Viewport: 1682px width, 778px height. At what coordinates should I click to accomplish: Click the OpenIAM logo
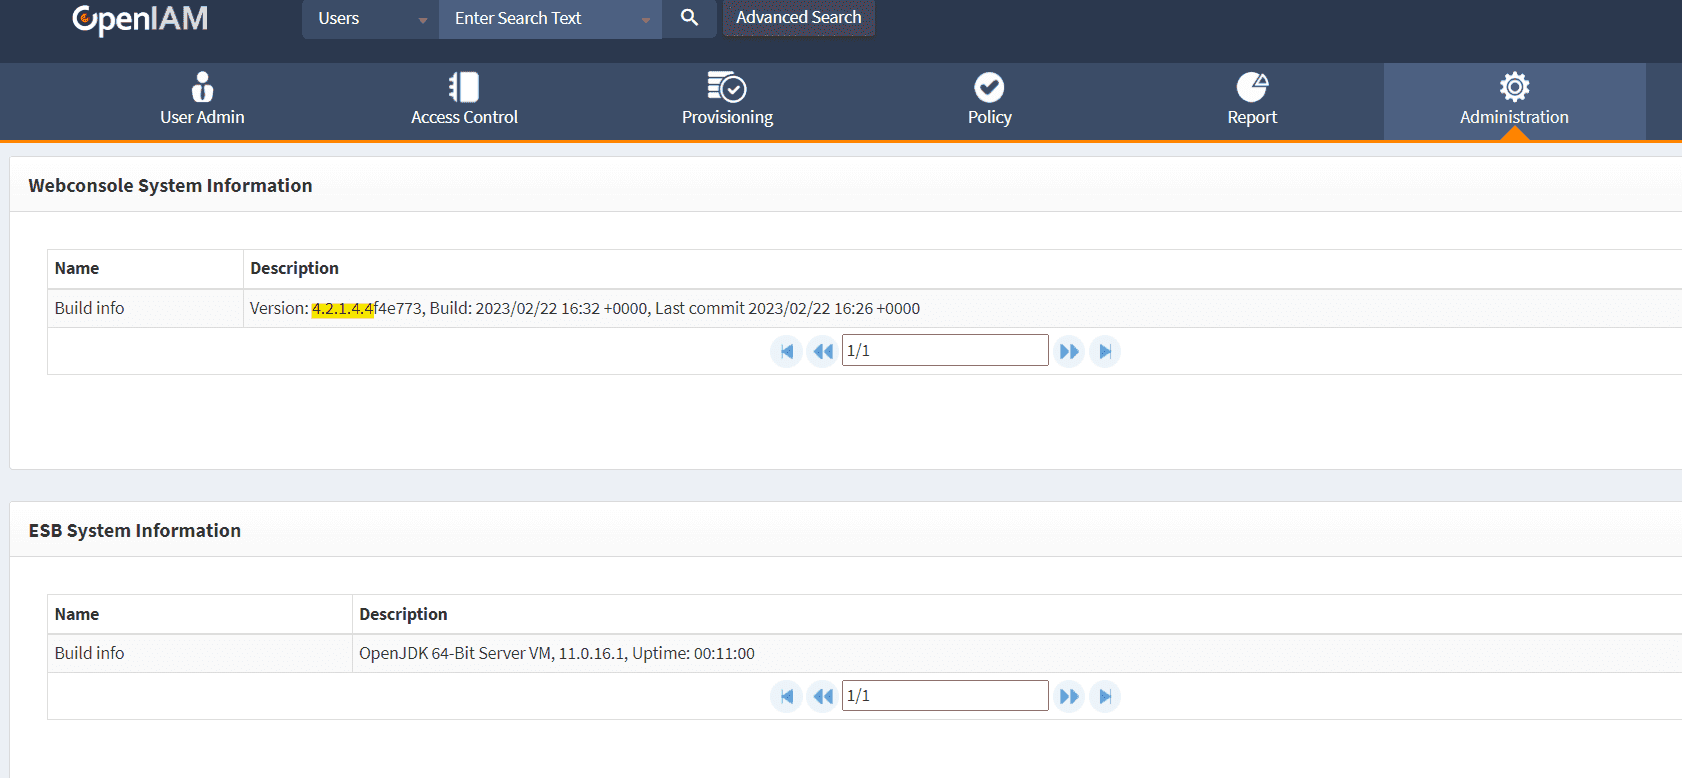140,19
